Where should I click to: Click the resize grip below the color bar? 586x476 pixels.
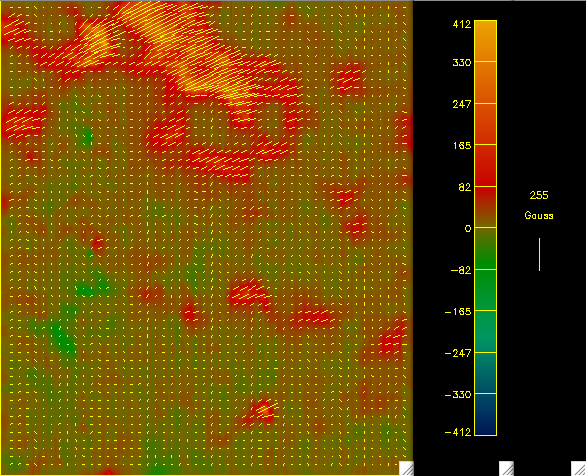point(507,469)
